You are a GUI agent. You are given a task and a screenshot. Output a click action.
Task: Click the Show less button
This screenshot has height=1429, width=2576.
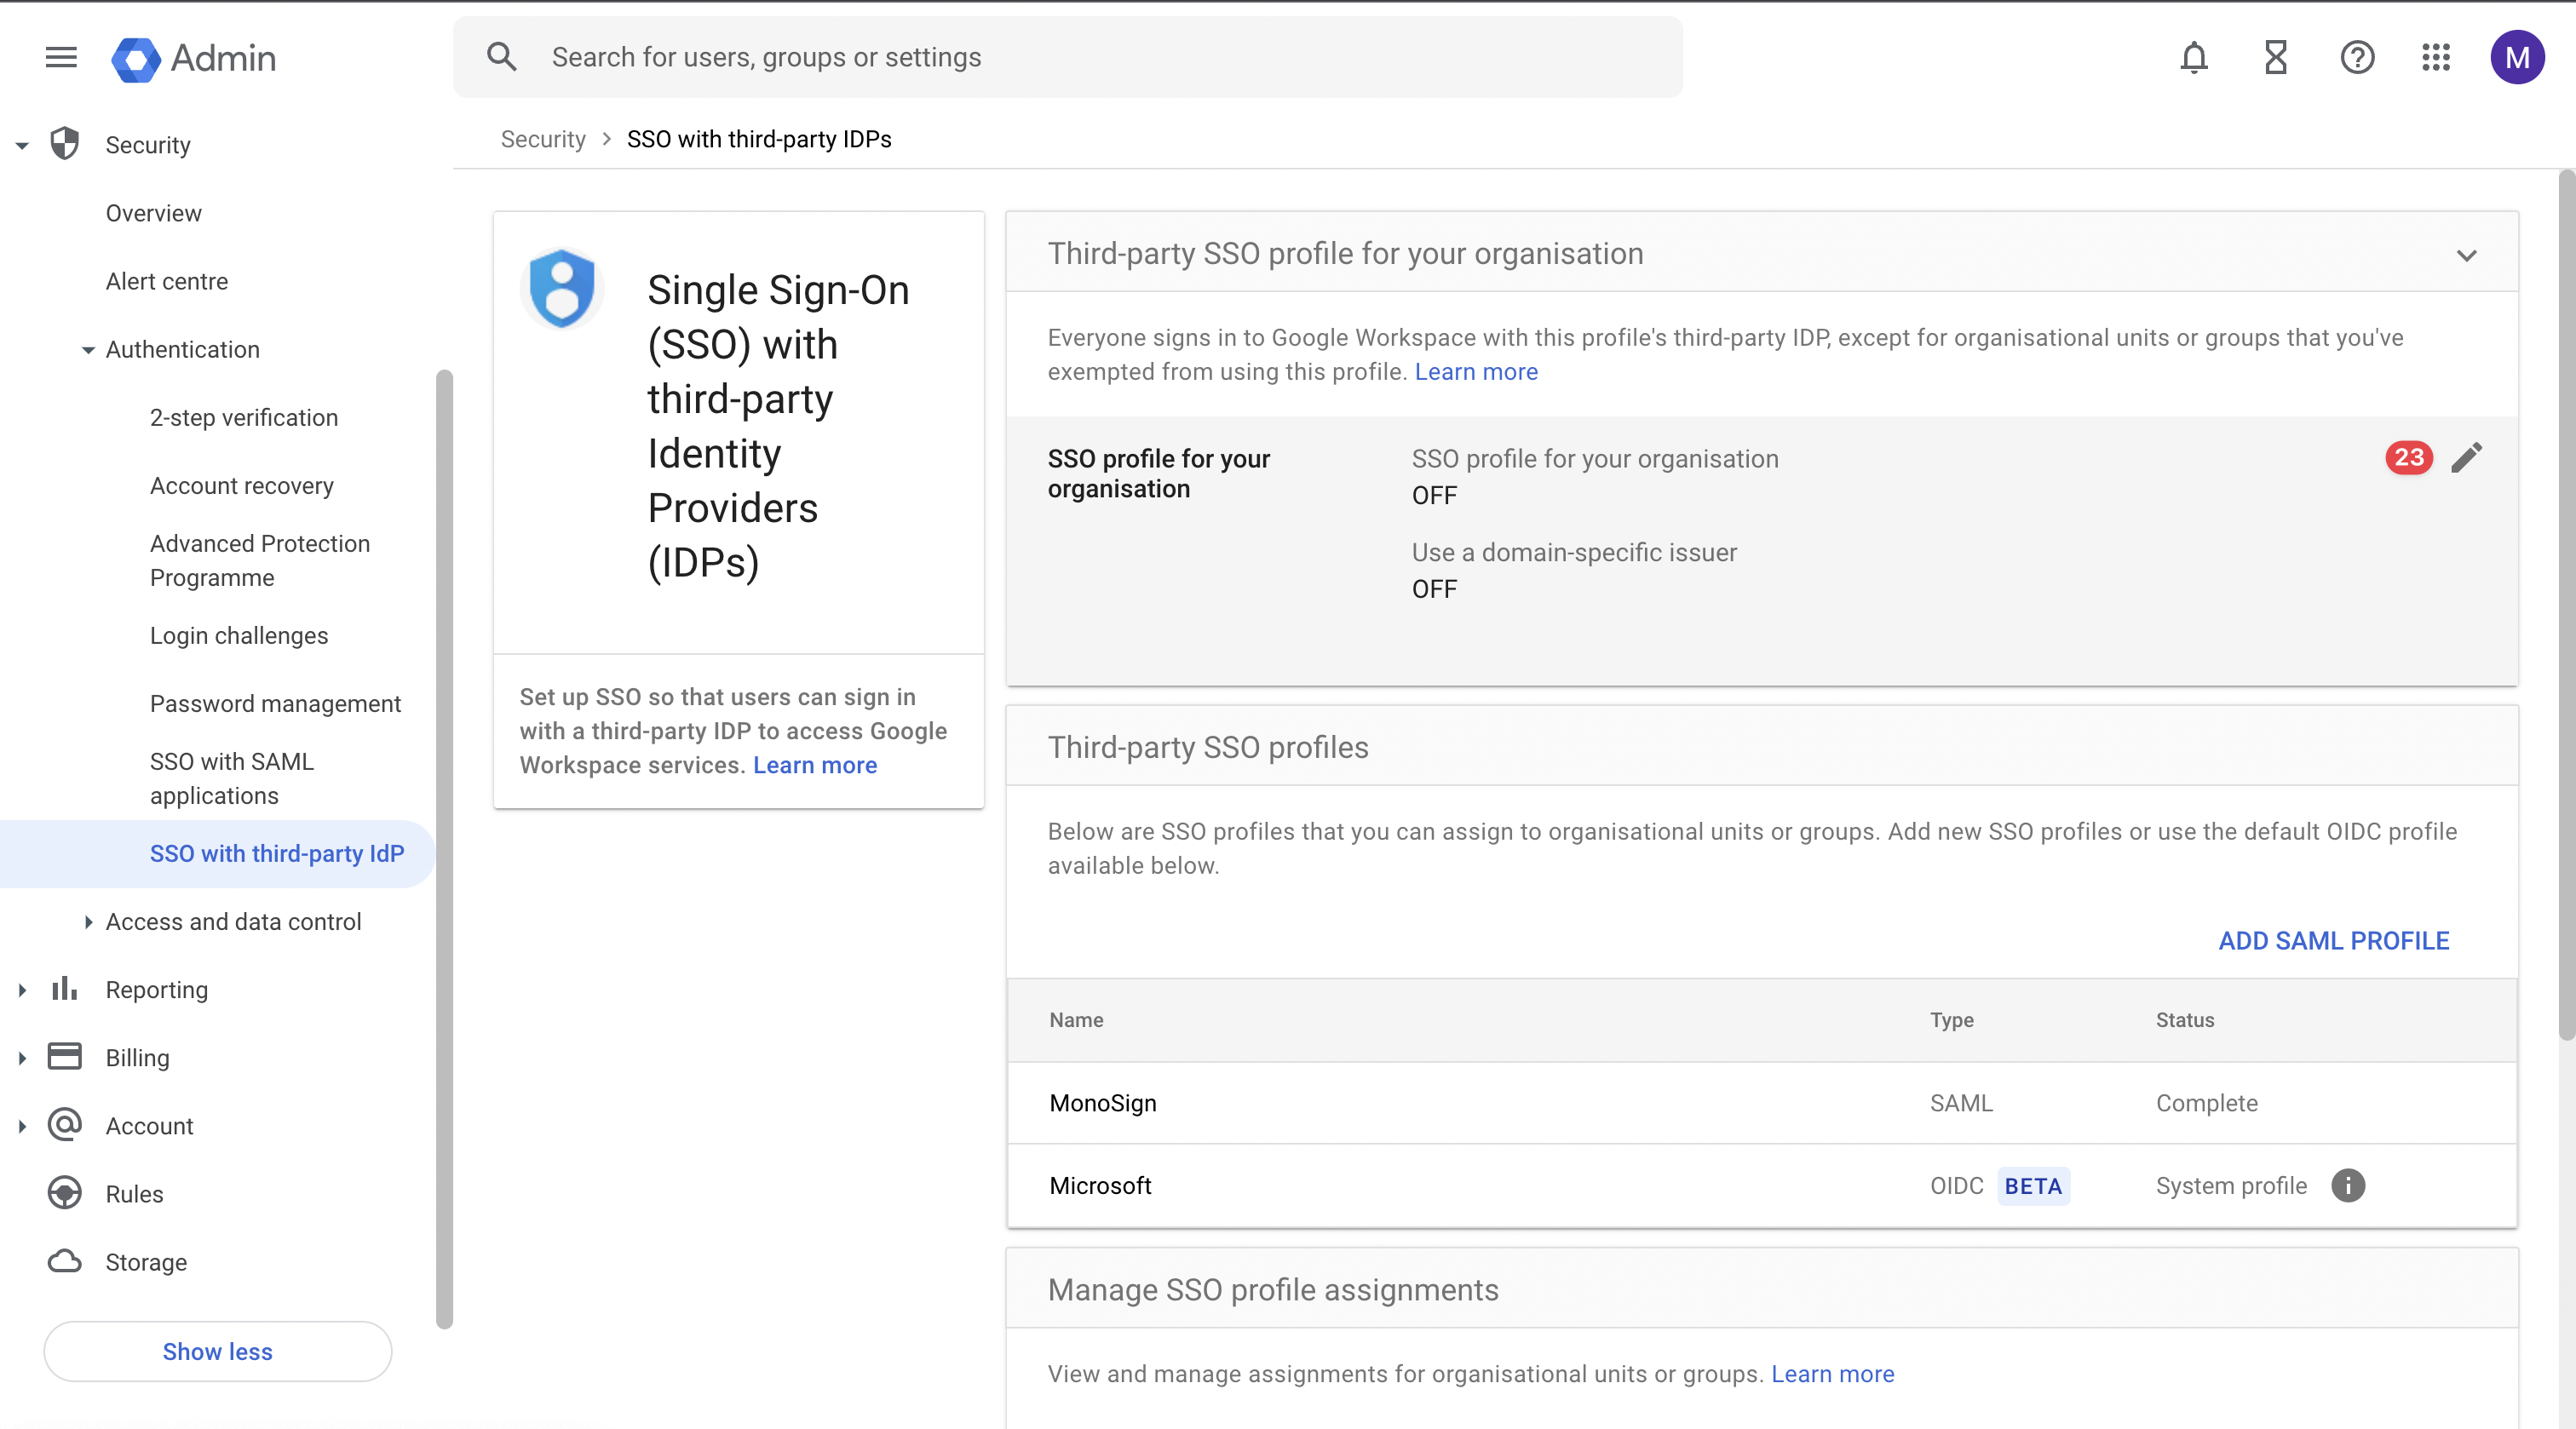click(217, 1351)
